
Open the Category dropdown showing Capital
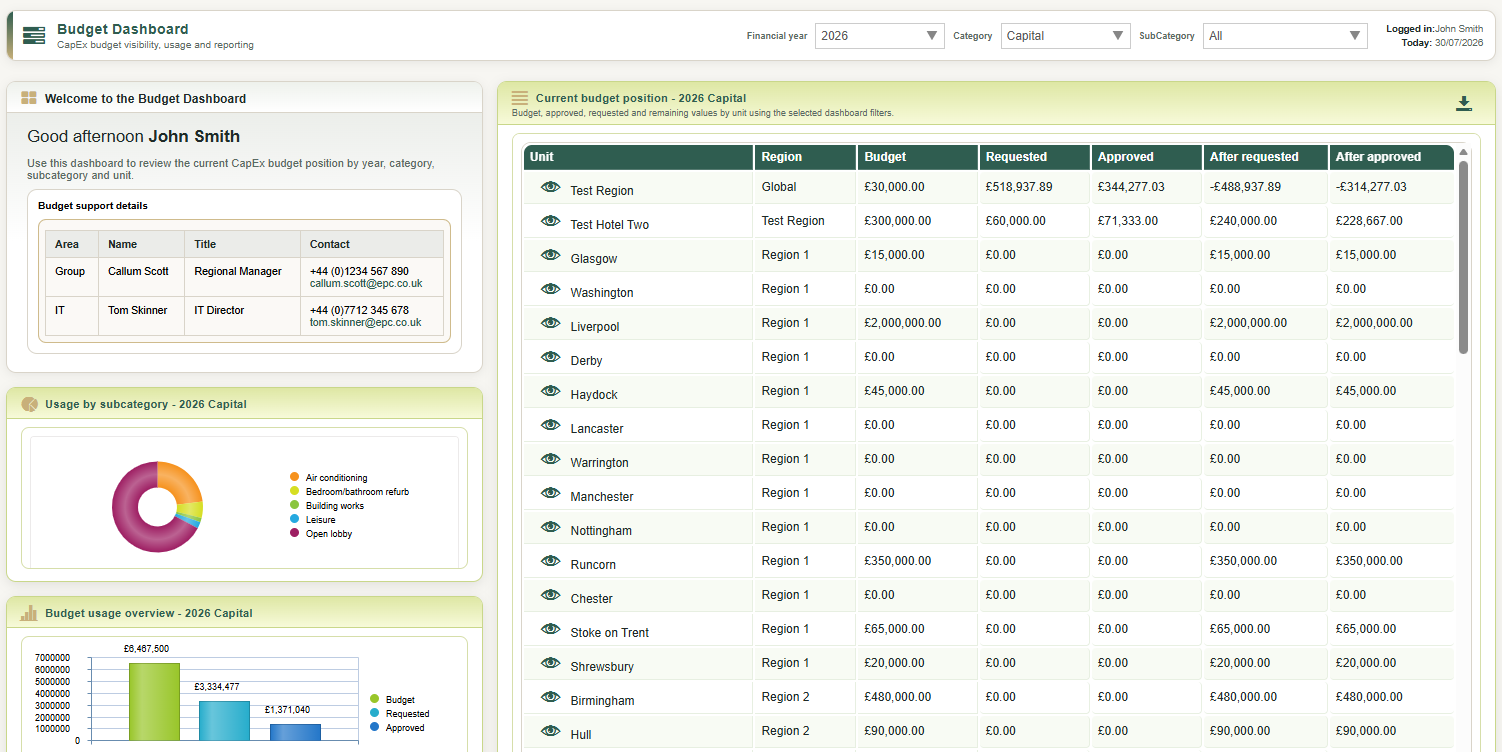[1066, 36]
